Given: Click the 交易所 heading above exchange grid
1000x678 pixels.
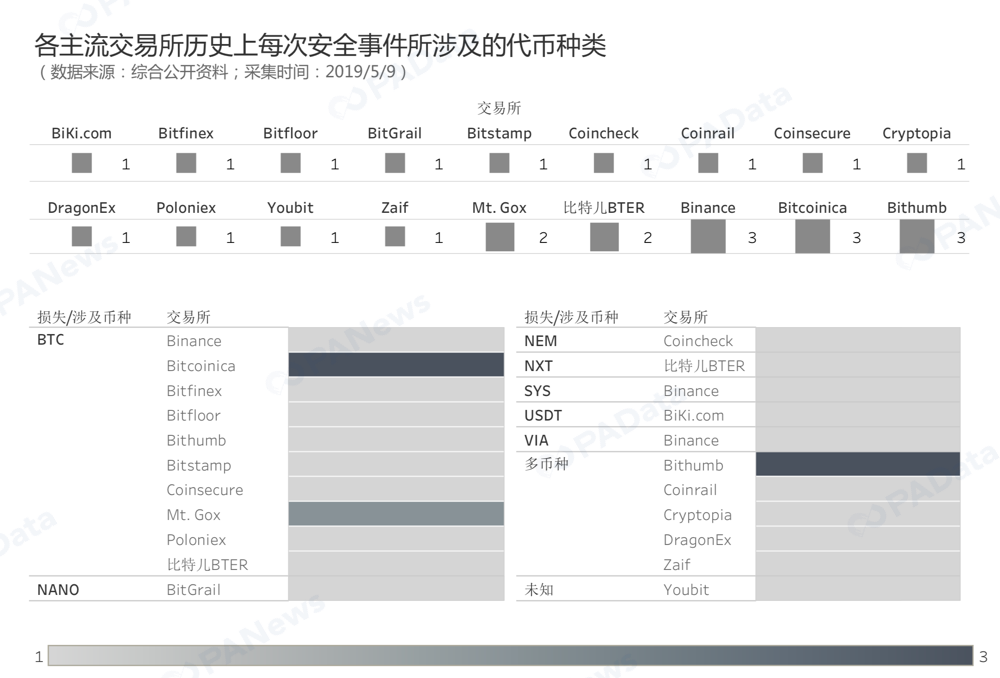Looking at the screenshot, I should 499,108.
